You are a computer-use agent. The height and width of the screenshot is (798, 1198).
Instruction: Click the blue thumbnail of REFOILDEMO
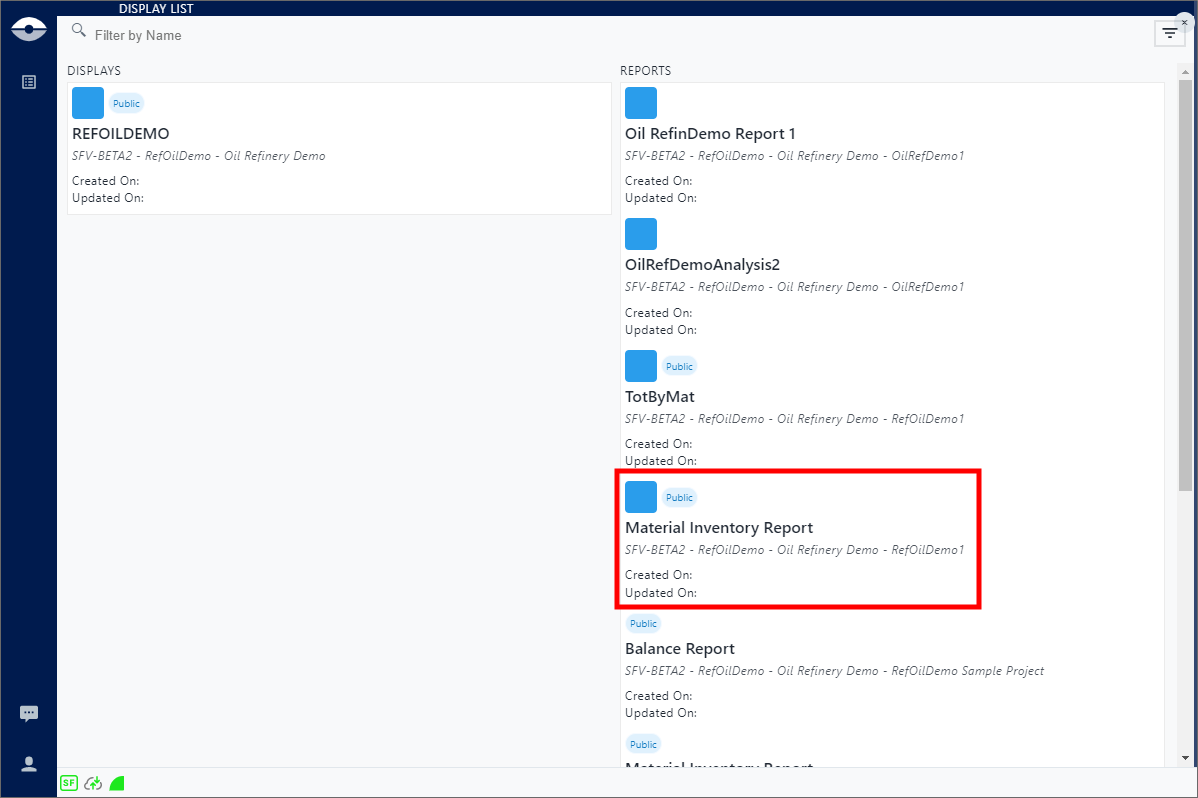(x=88, y=103)
